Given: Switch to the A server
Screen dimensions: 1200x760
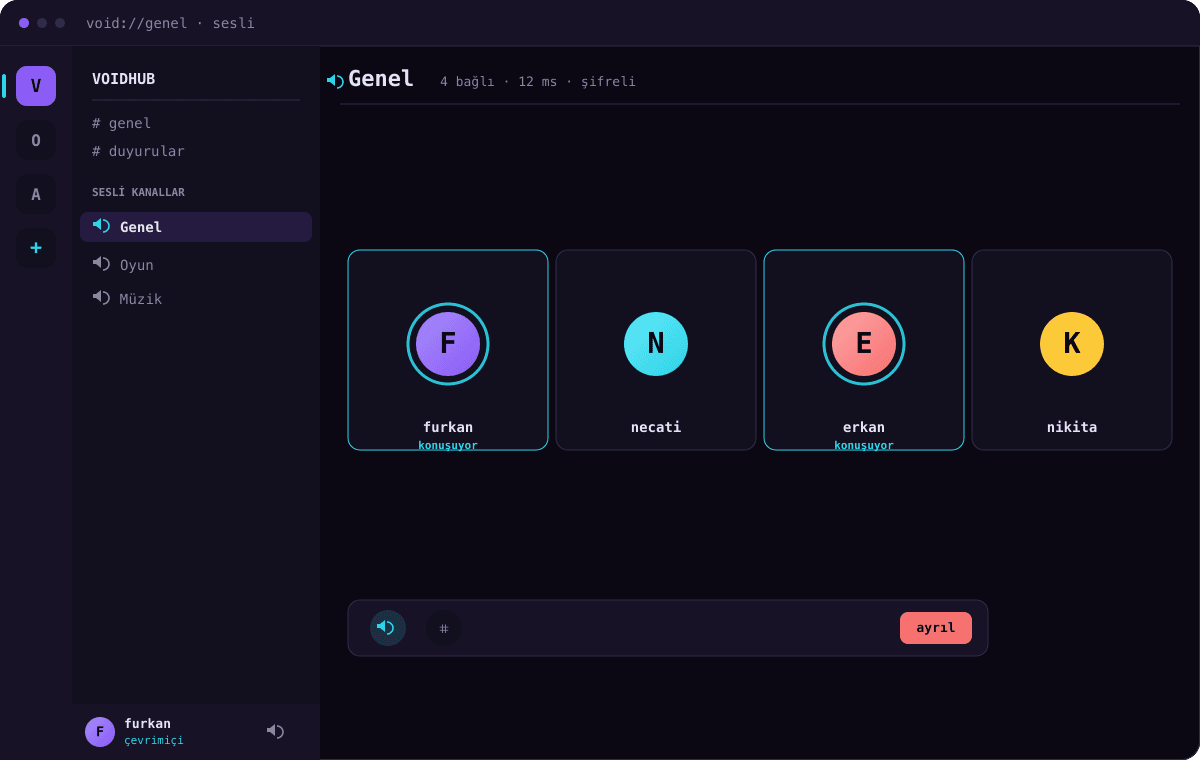Looking at the screenshot, I should coord(36,194).
